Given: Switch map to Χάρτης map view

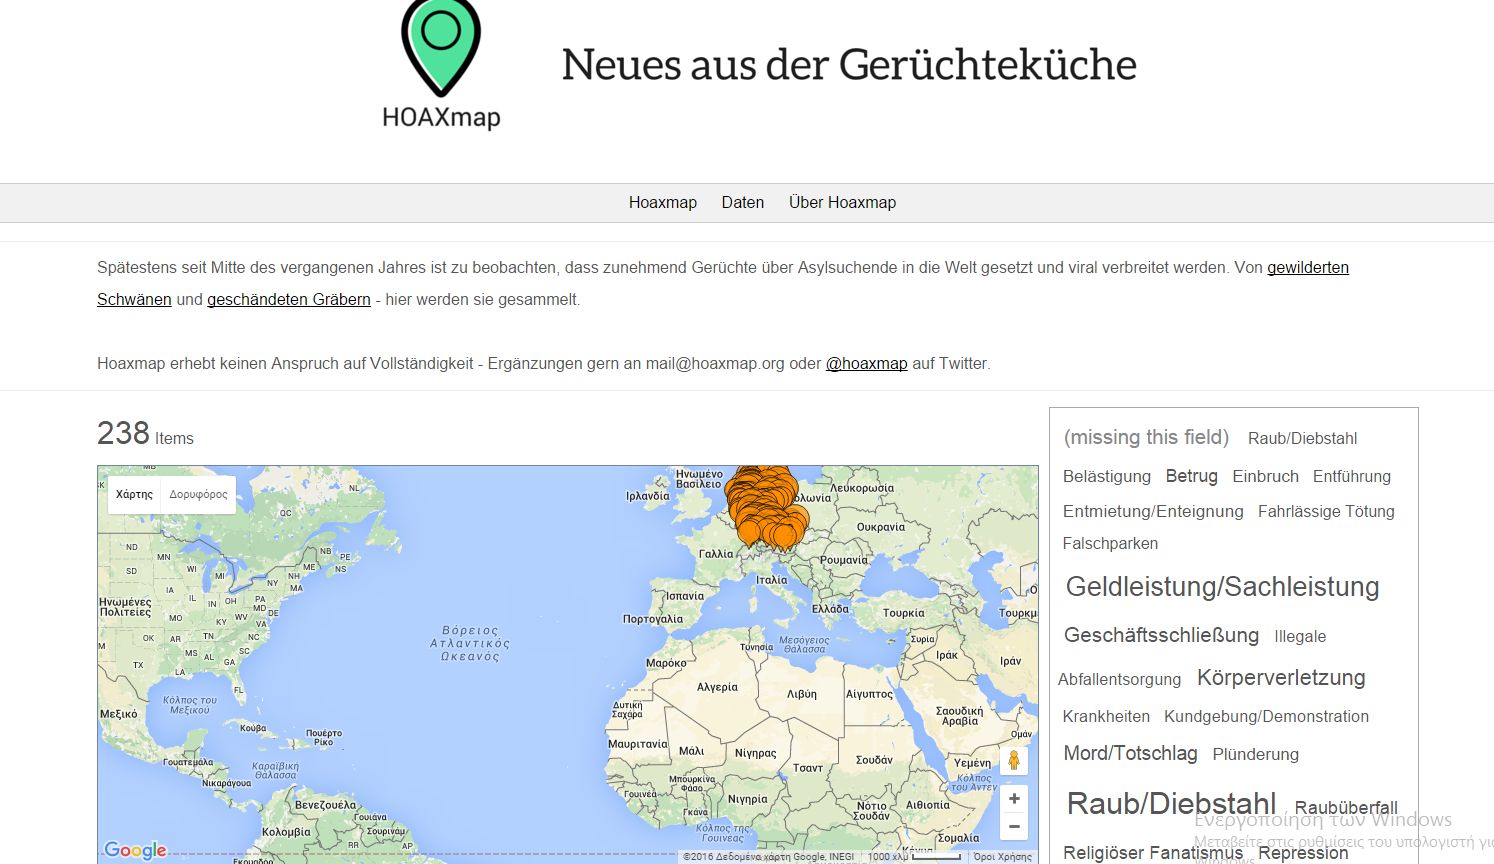Looking at the screenshot, I should 134,494.
